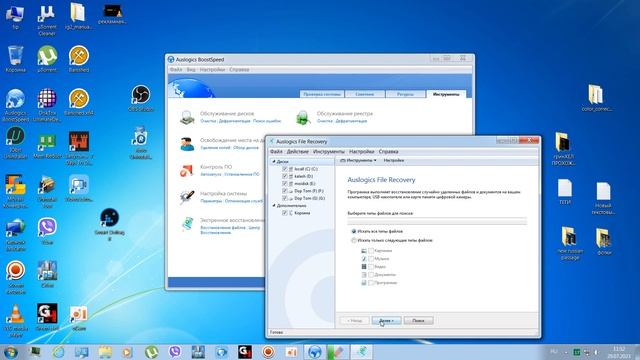Select 'Искать только следующие типы файлов' radio
Viewport: 640px width, 360px height.
[354, 241]
